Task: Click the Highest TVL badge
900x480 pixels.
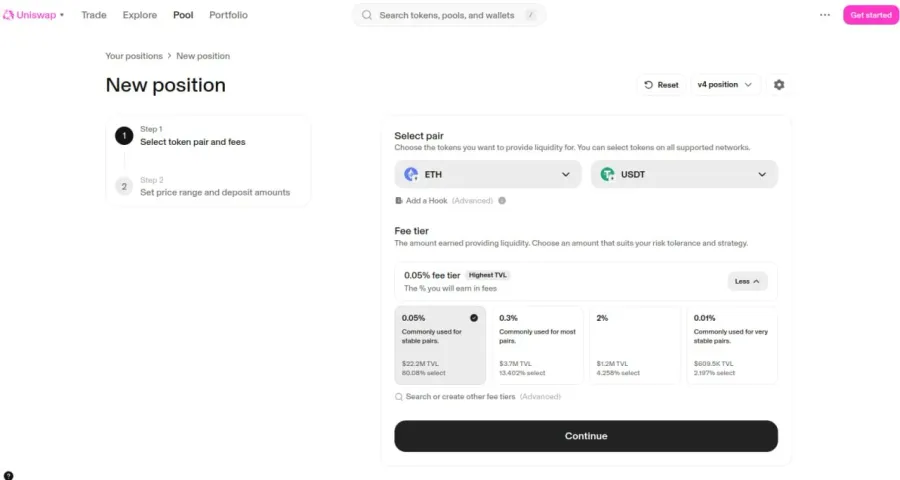Action: coord(487,275)
